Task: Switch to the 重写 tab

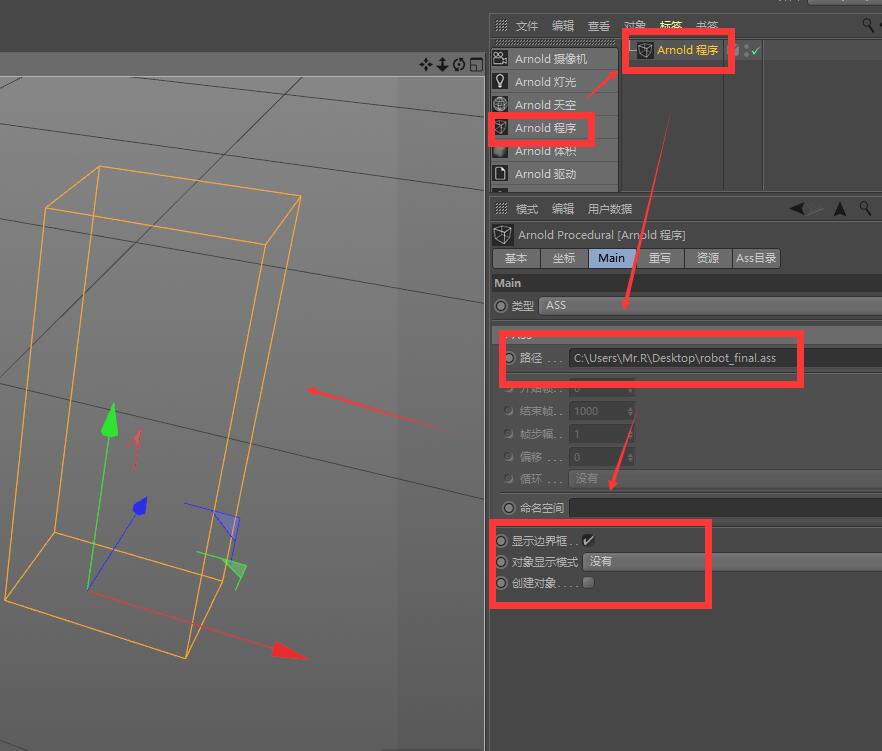Action: 659,258
